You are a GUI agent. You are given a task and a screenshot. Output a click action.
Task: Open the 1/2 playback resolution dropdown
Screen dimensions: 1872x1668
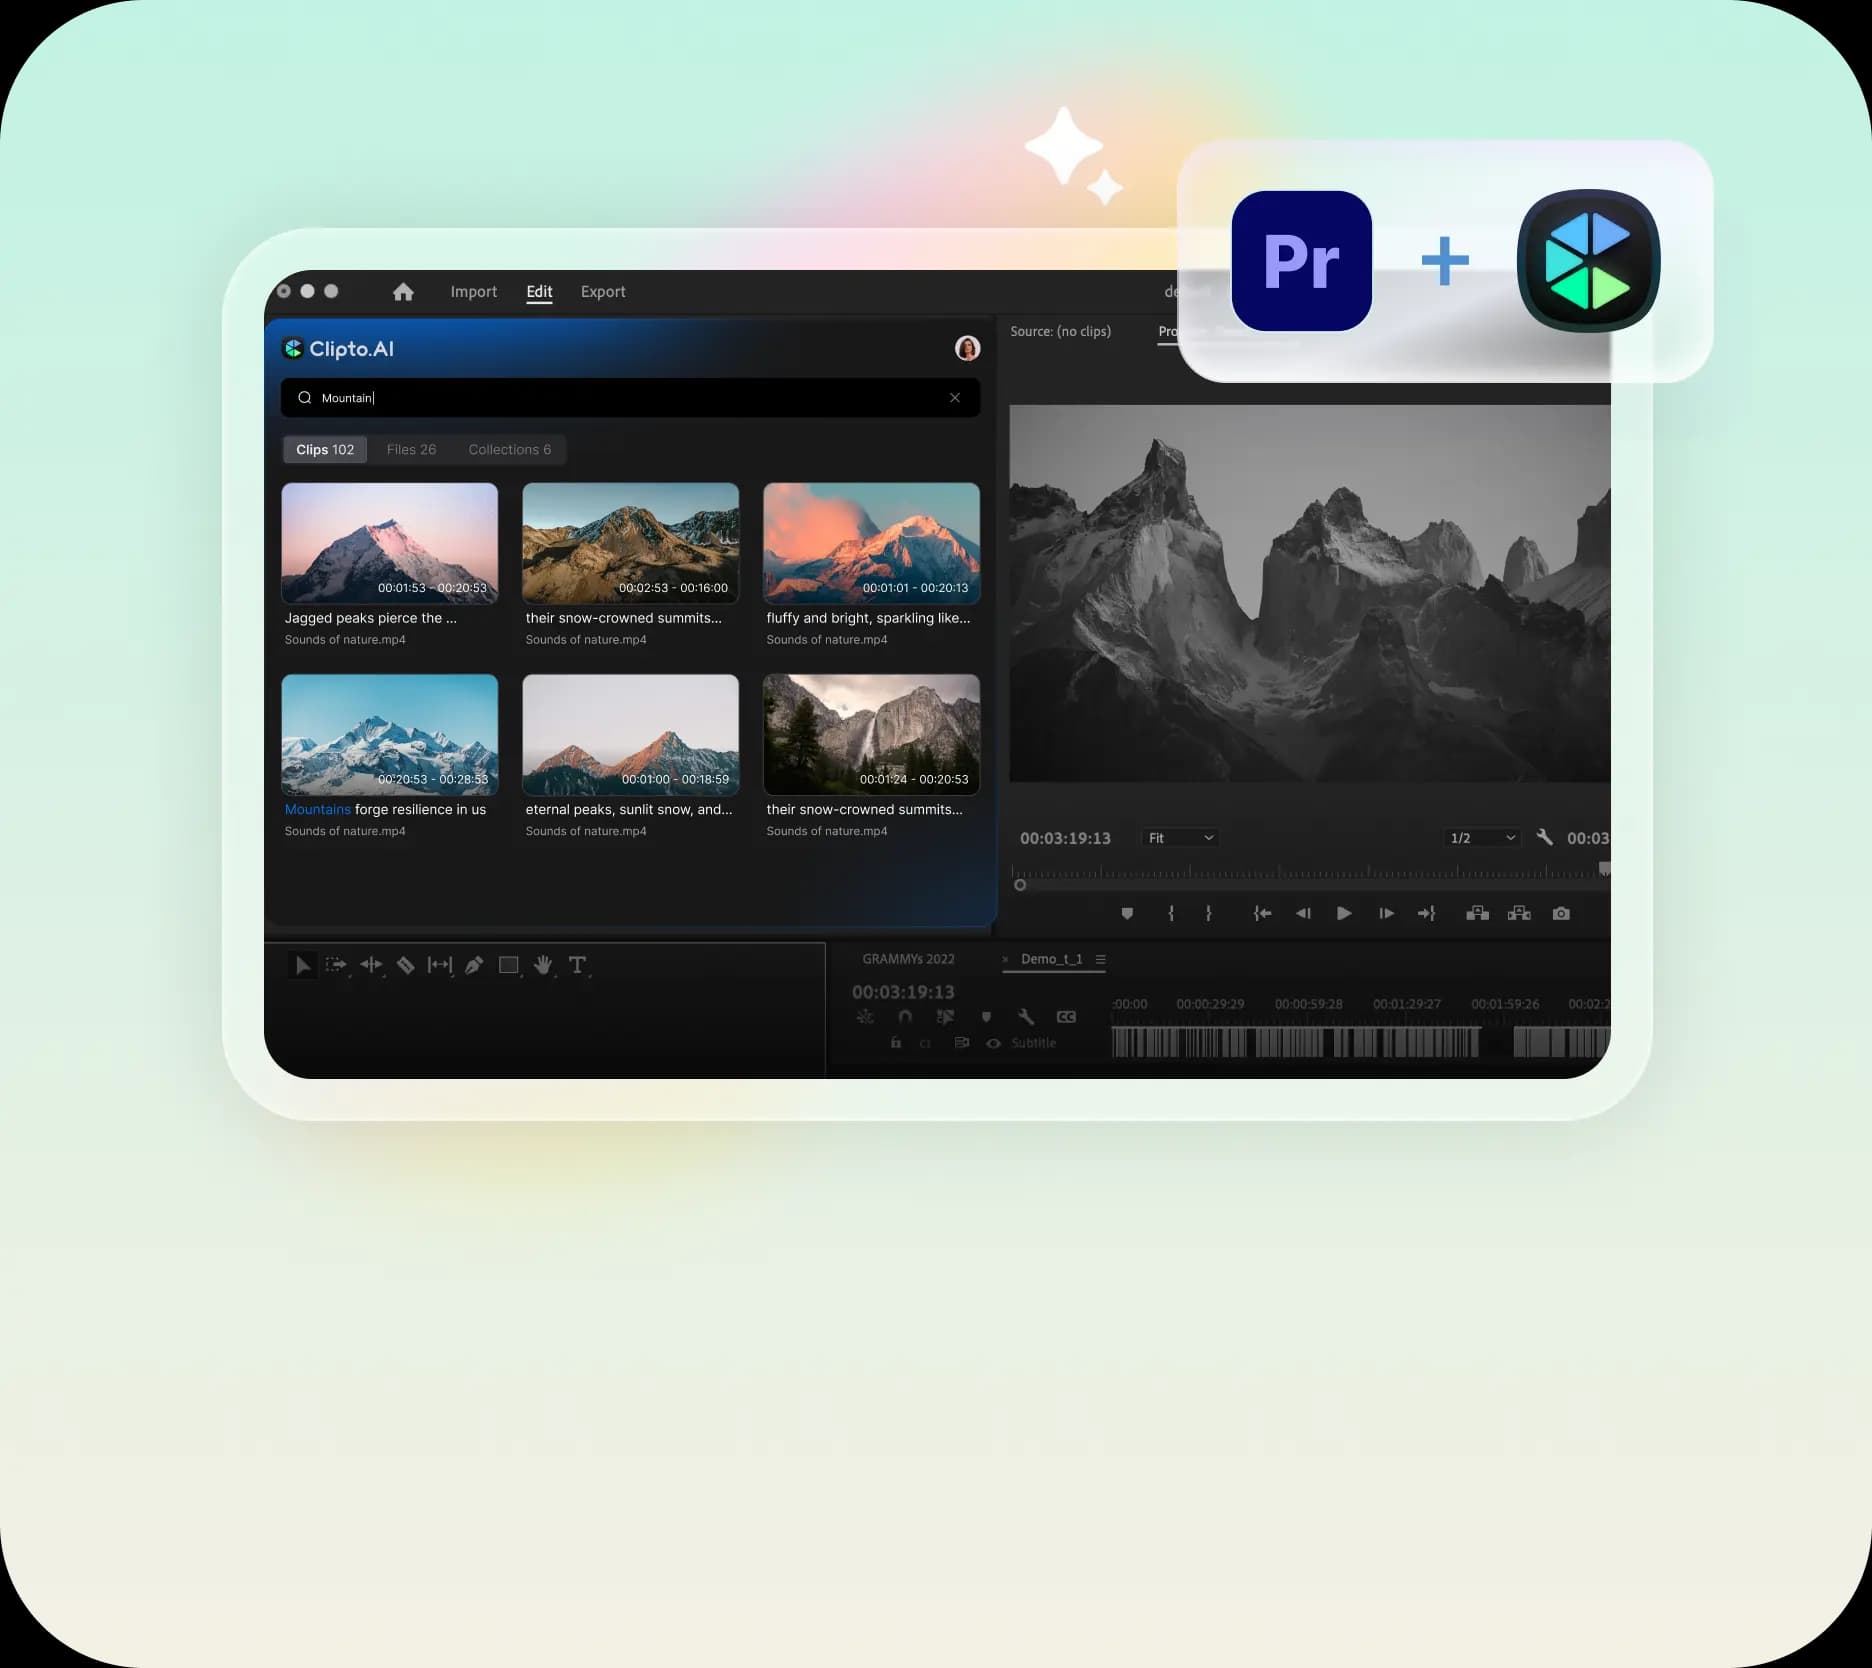[1481, 838]
